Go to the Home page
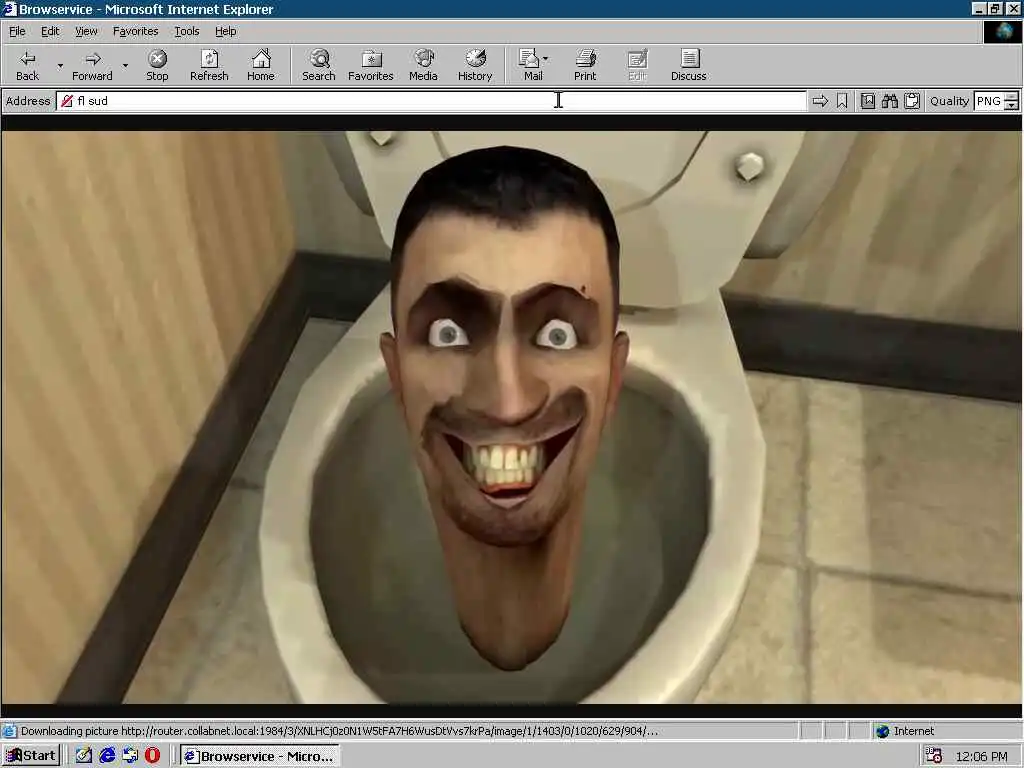Image resolution: width=1024 pixels, height=768 pixels. click(x=261, y=65)
